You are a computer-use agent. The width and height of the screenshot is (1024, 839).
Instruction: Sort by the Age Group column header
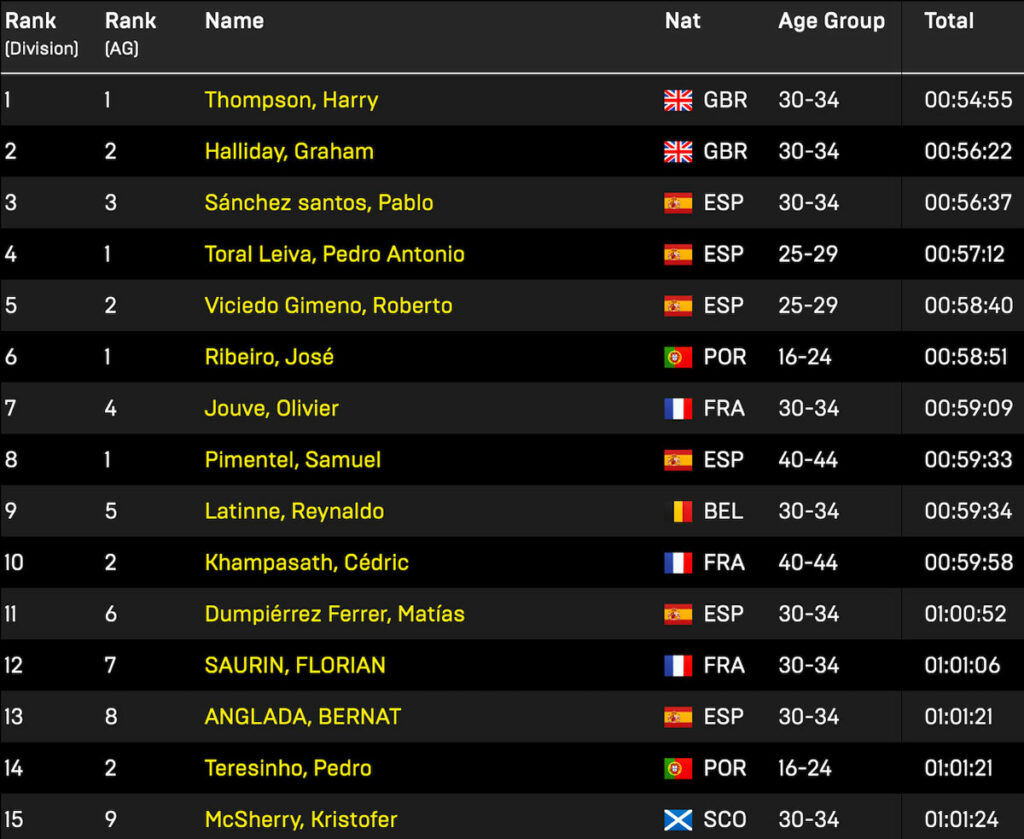coord(831,21)
